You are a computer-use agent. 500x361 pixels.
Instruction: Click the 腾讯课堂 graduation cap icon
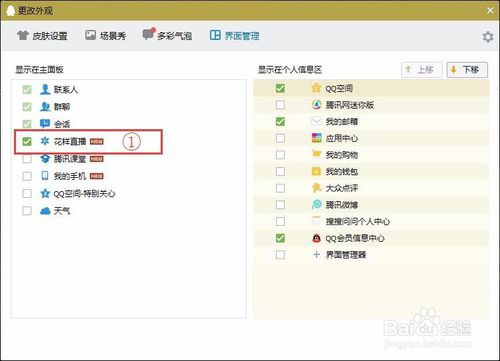pos(45,159)
